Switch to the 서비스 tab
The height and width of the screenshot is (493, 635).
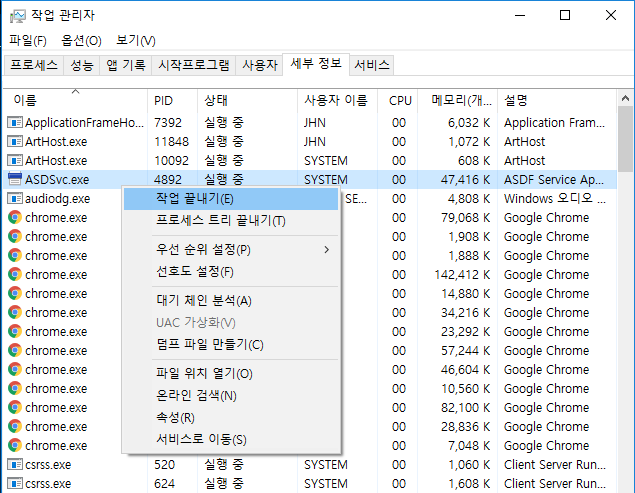[372, 65]
